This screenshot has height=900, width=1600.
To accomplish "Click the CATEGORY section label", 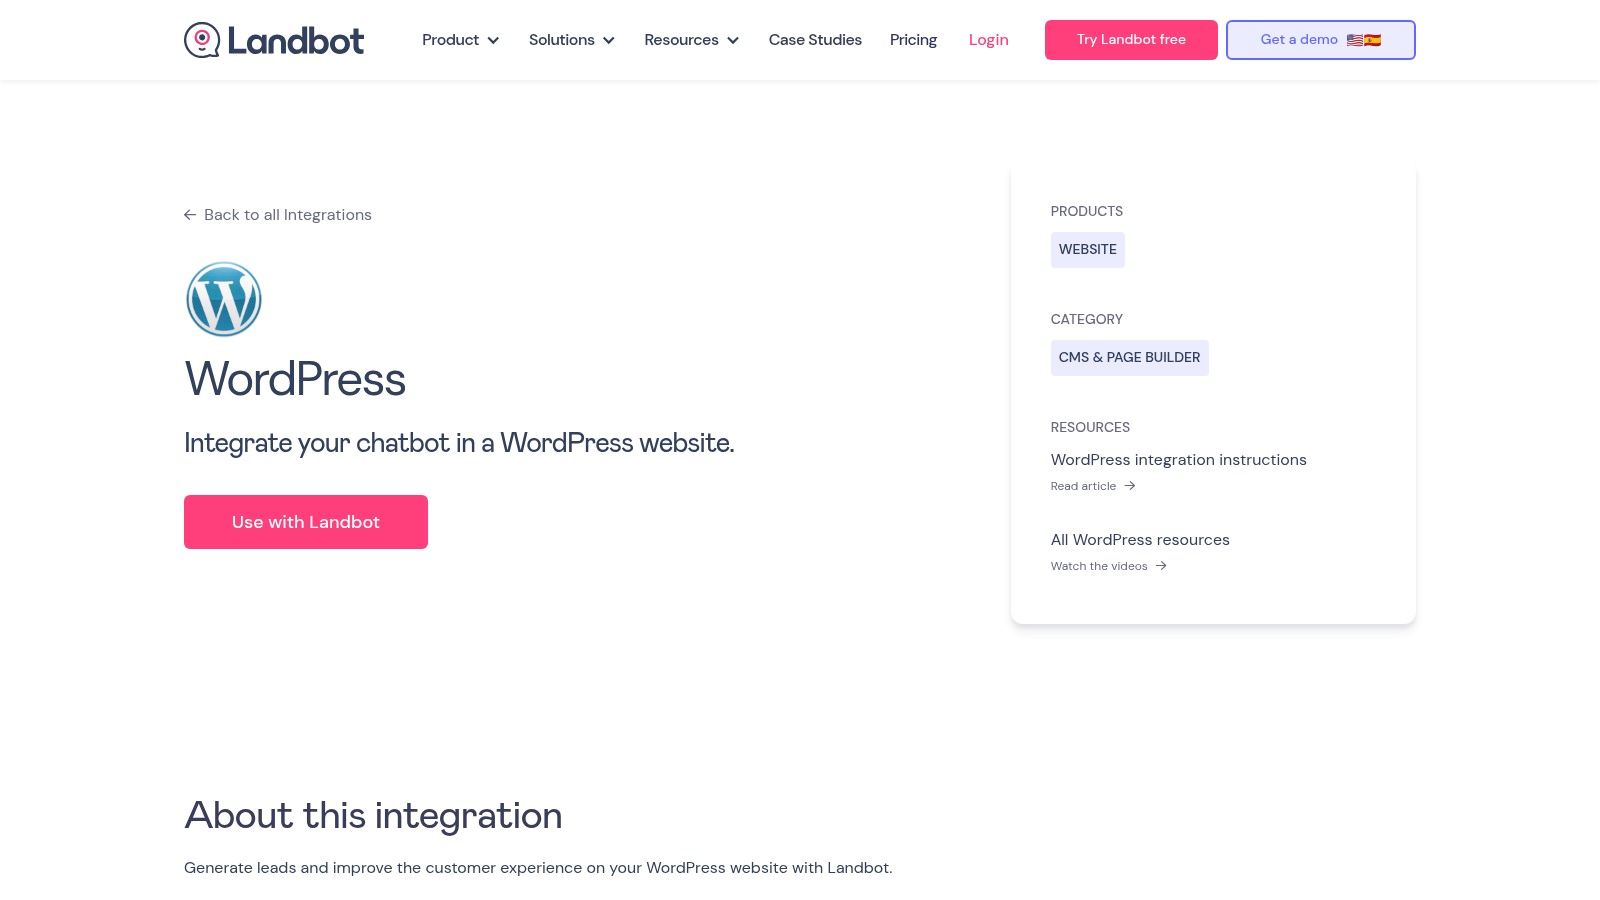I will [1087, 319].
